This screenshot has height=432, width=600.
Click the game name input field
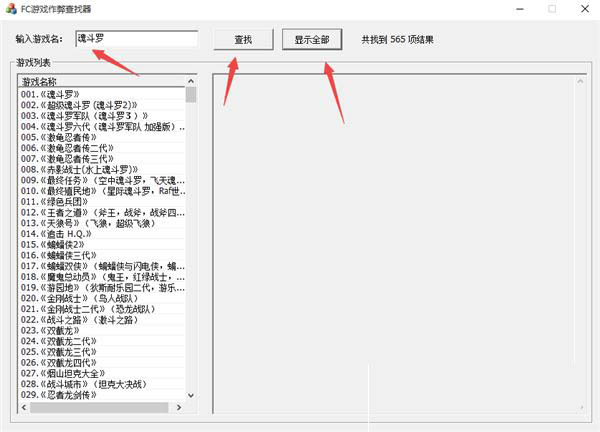[137, 39]
